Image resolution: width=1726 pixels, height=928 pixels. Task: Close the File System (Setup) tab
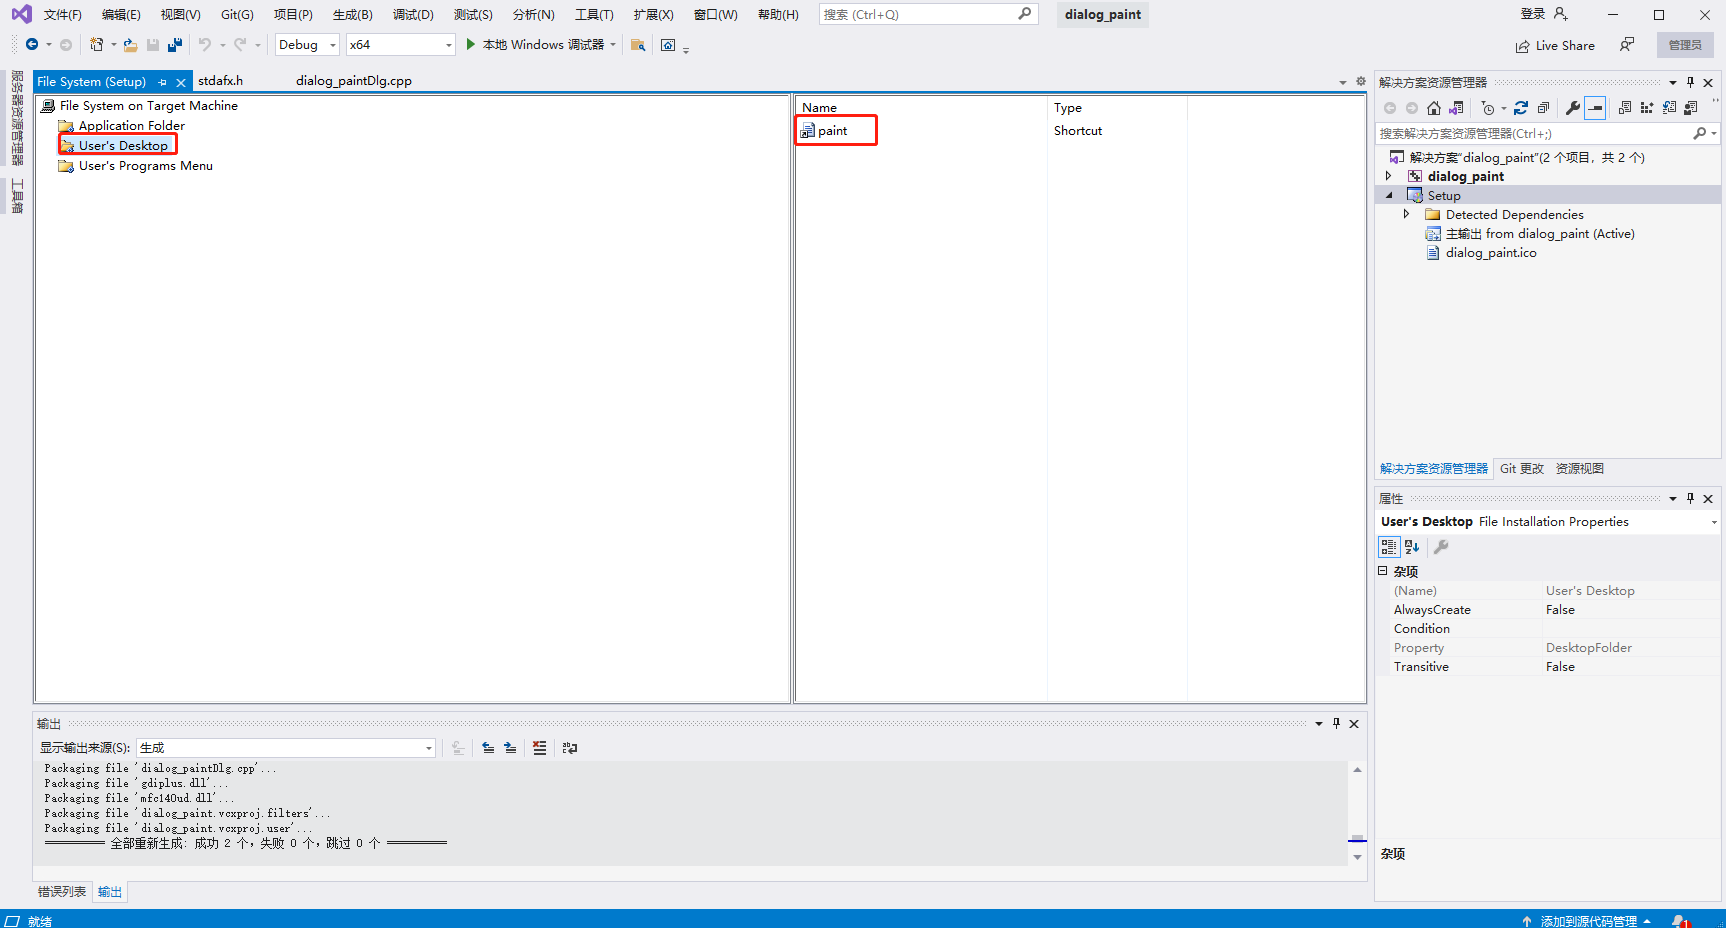(181, 82)
